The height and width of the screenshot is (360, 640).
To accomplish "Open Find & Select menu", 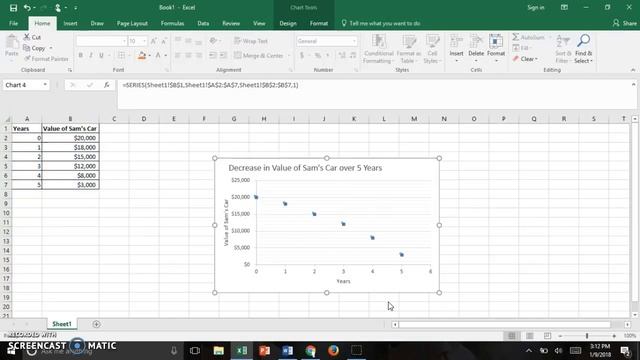I will (583, 49).
